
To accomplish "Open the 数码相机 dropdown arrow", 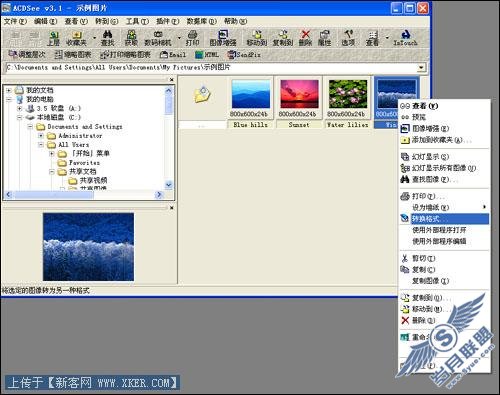I will pyautogui.click(x=179, y=38).
